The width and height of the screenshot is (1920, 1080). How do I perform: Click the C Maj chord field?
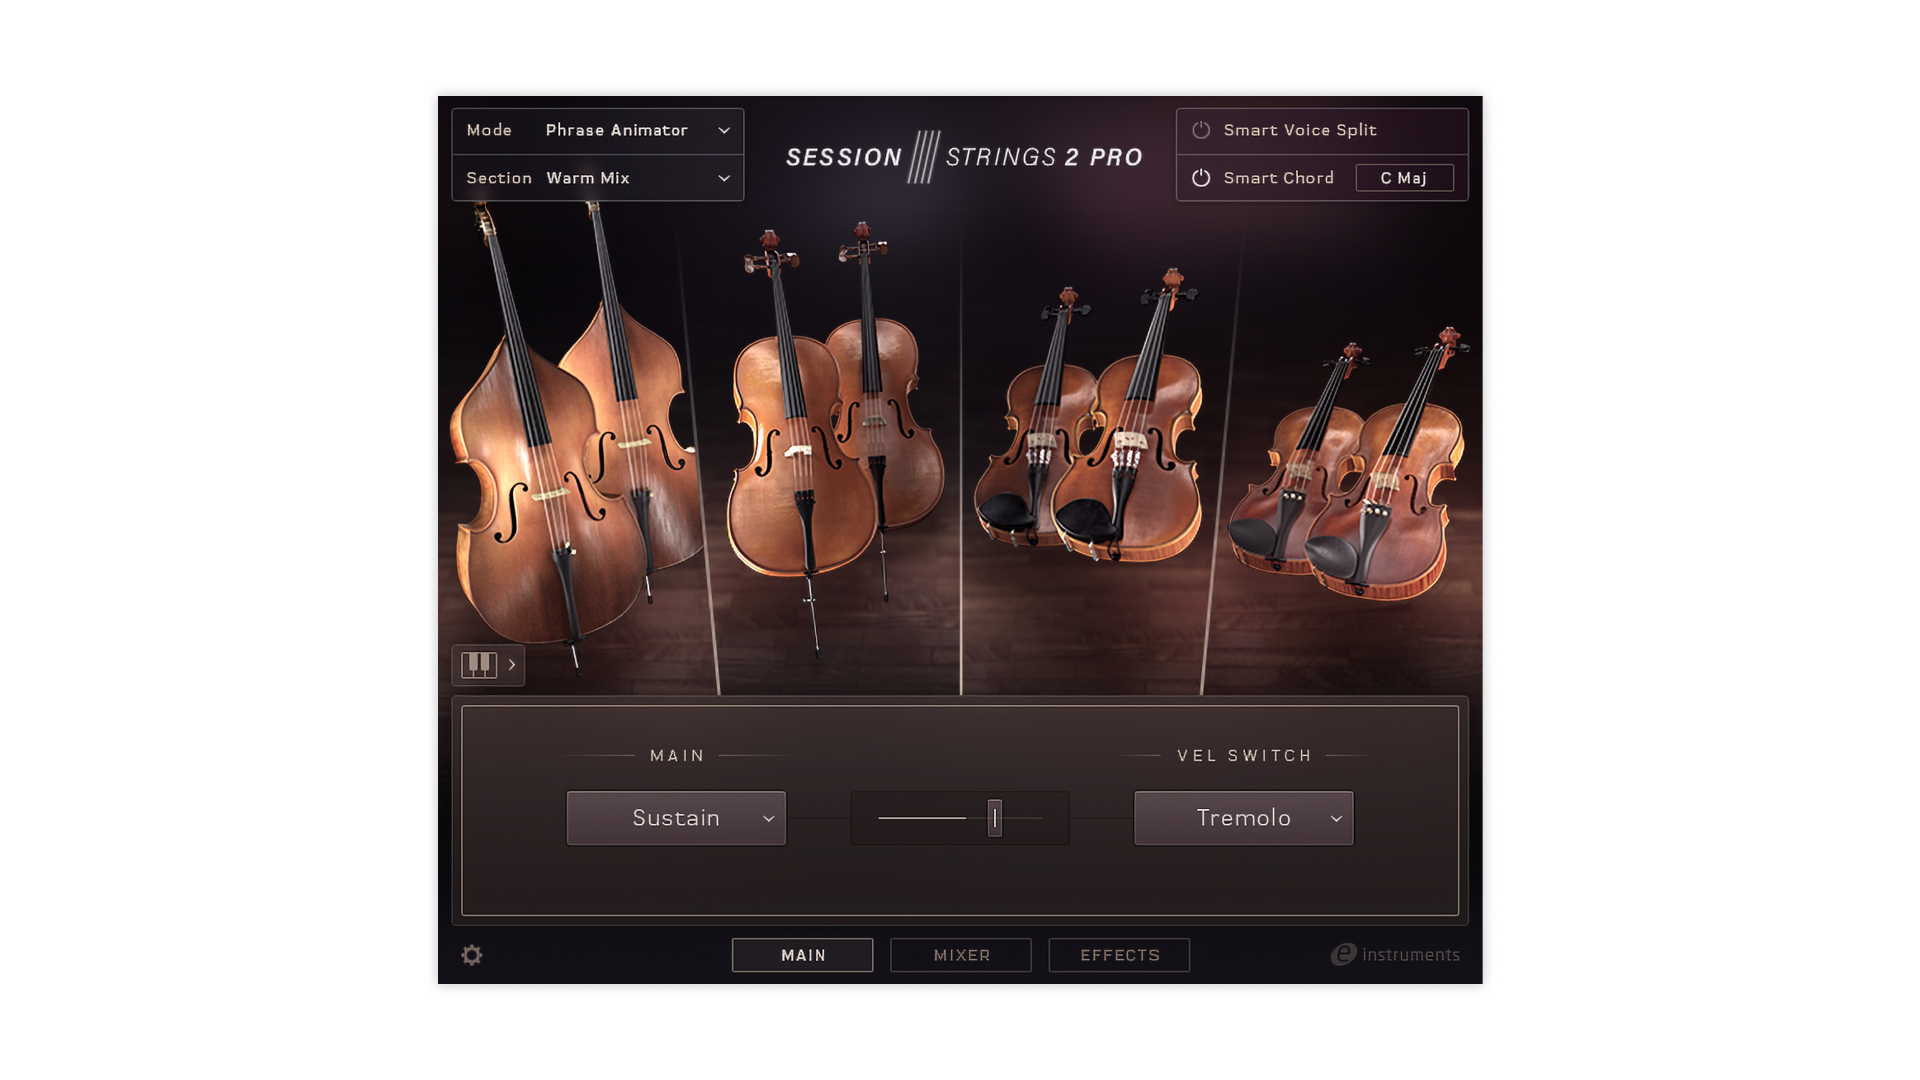point(1404,178)
